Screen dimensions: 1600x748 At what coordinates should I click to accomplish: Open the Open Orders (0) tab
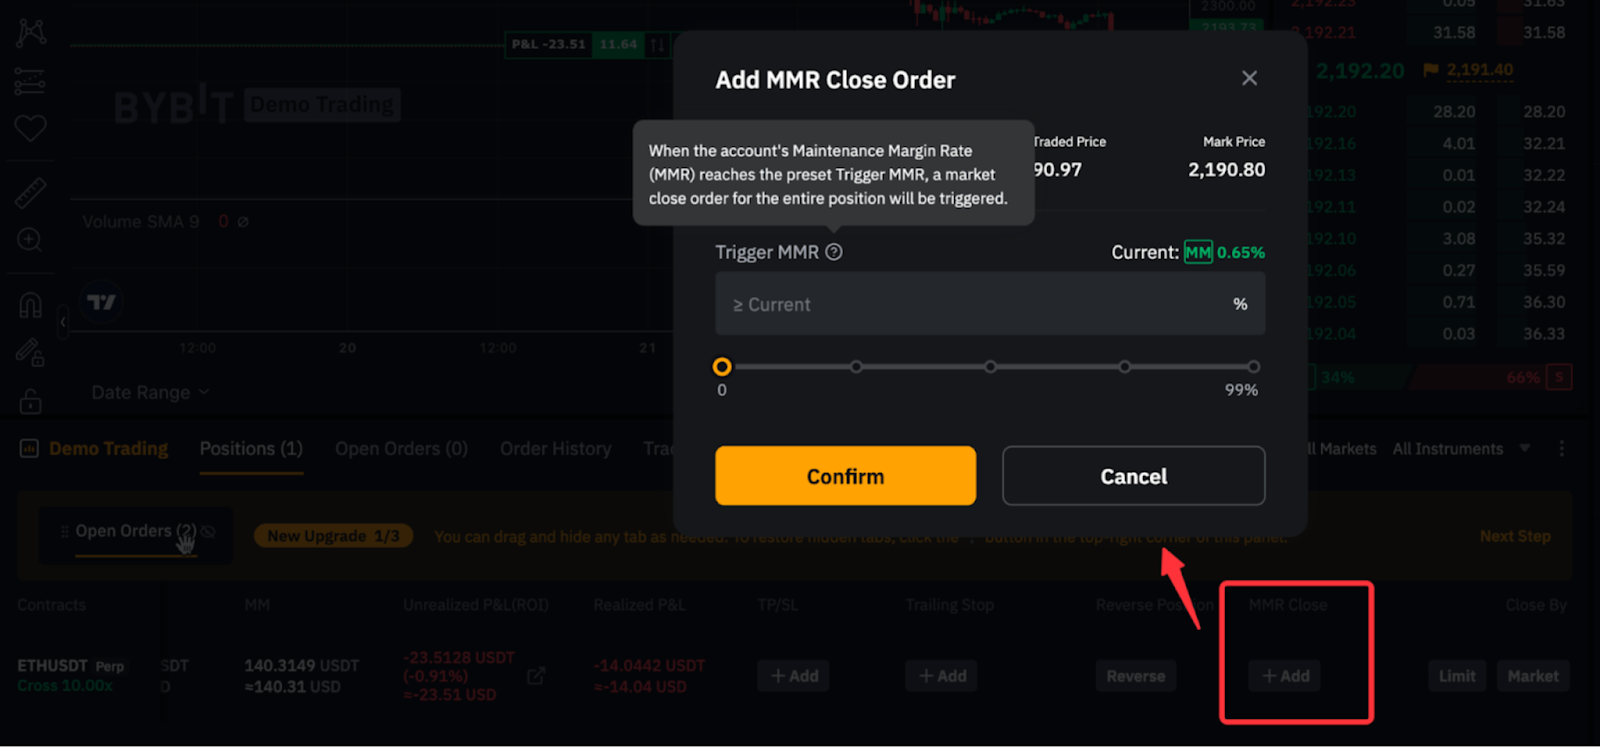[401, 449]
